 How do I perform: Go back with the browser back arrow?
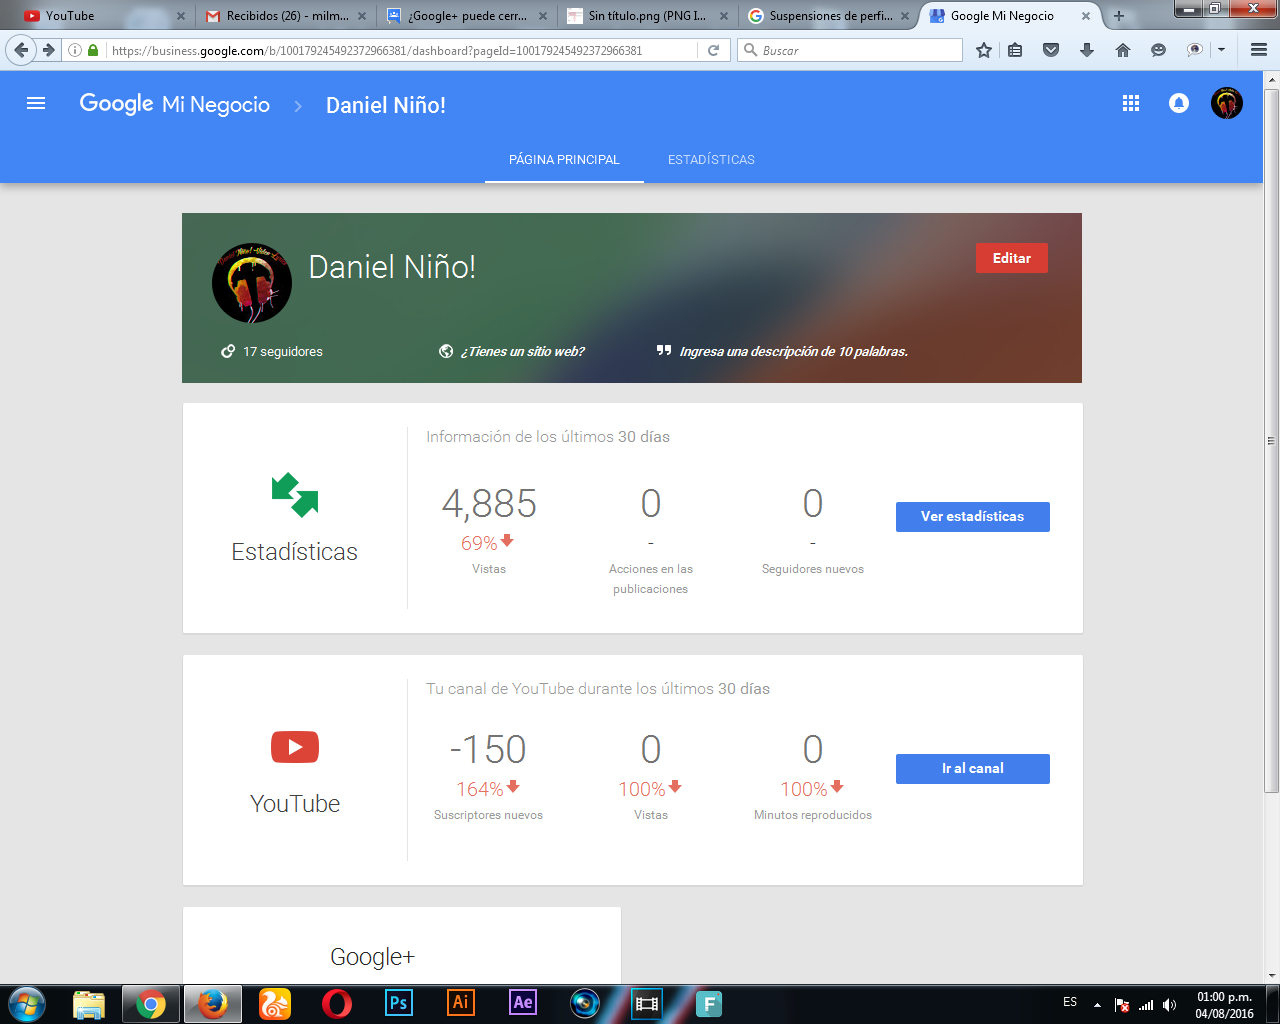(22, 50)
